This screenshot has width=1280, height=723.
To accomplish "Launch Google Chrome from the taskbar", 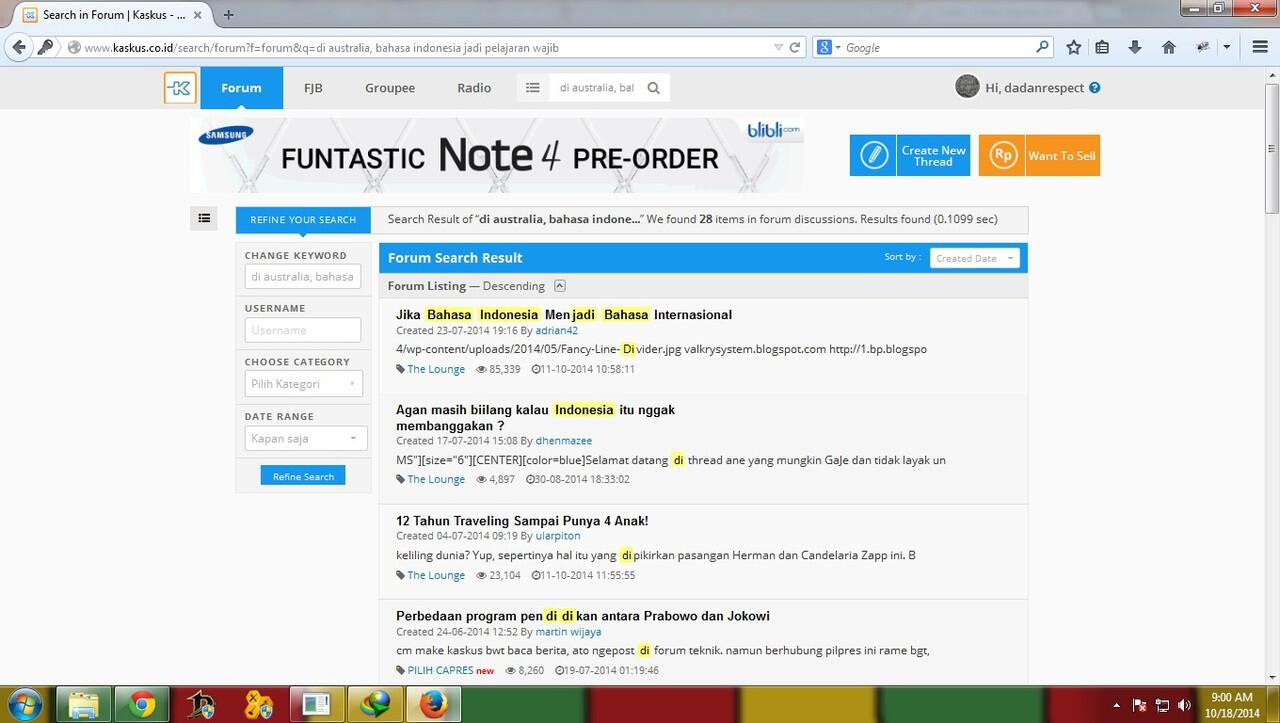I will (142, 704).
